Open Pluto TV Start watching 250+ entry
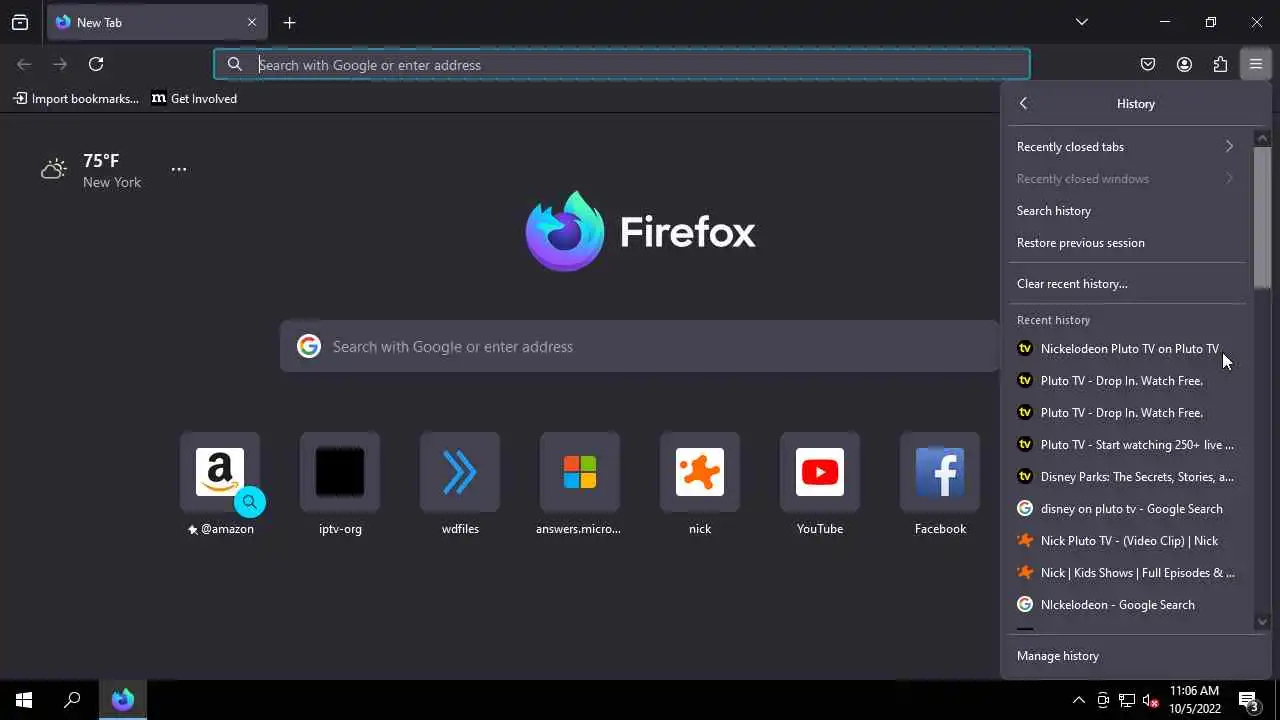Image resolution: width=1280 pixels, height=720 pixels. coord(1127,444)
